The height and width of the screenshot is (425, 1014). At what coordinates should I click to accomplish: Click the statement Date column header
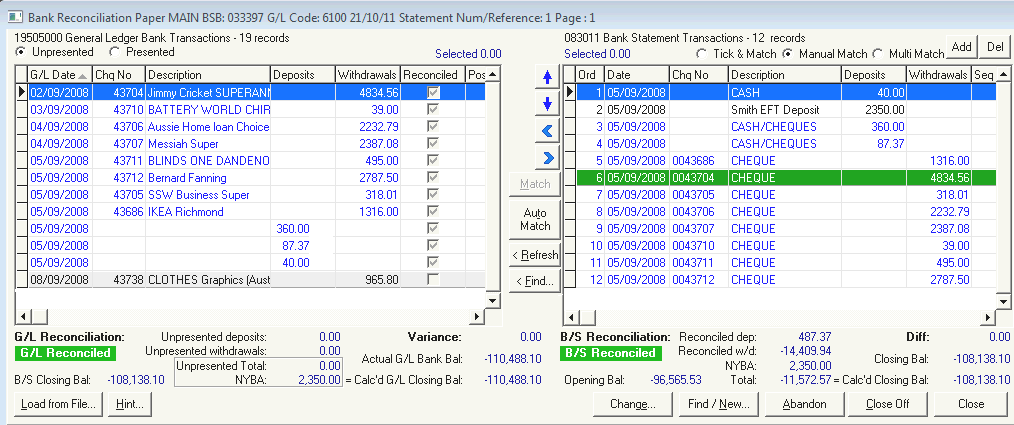coord(637,75)
